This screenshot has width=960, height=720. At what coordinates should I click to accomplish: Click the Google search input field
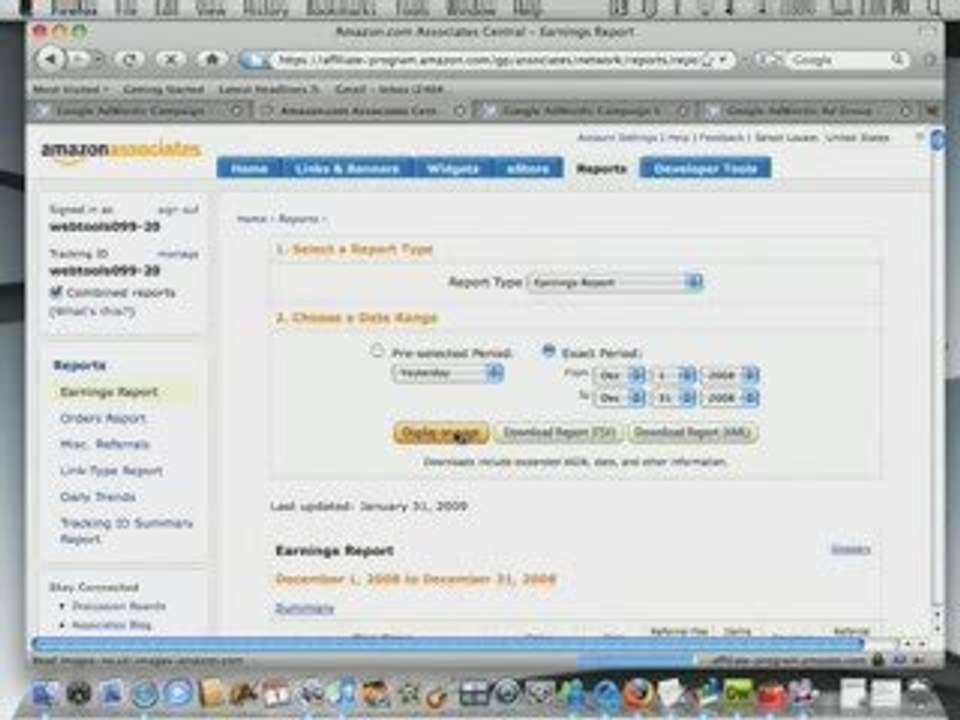point(839,59)
